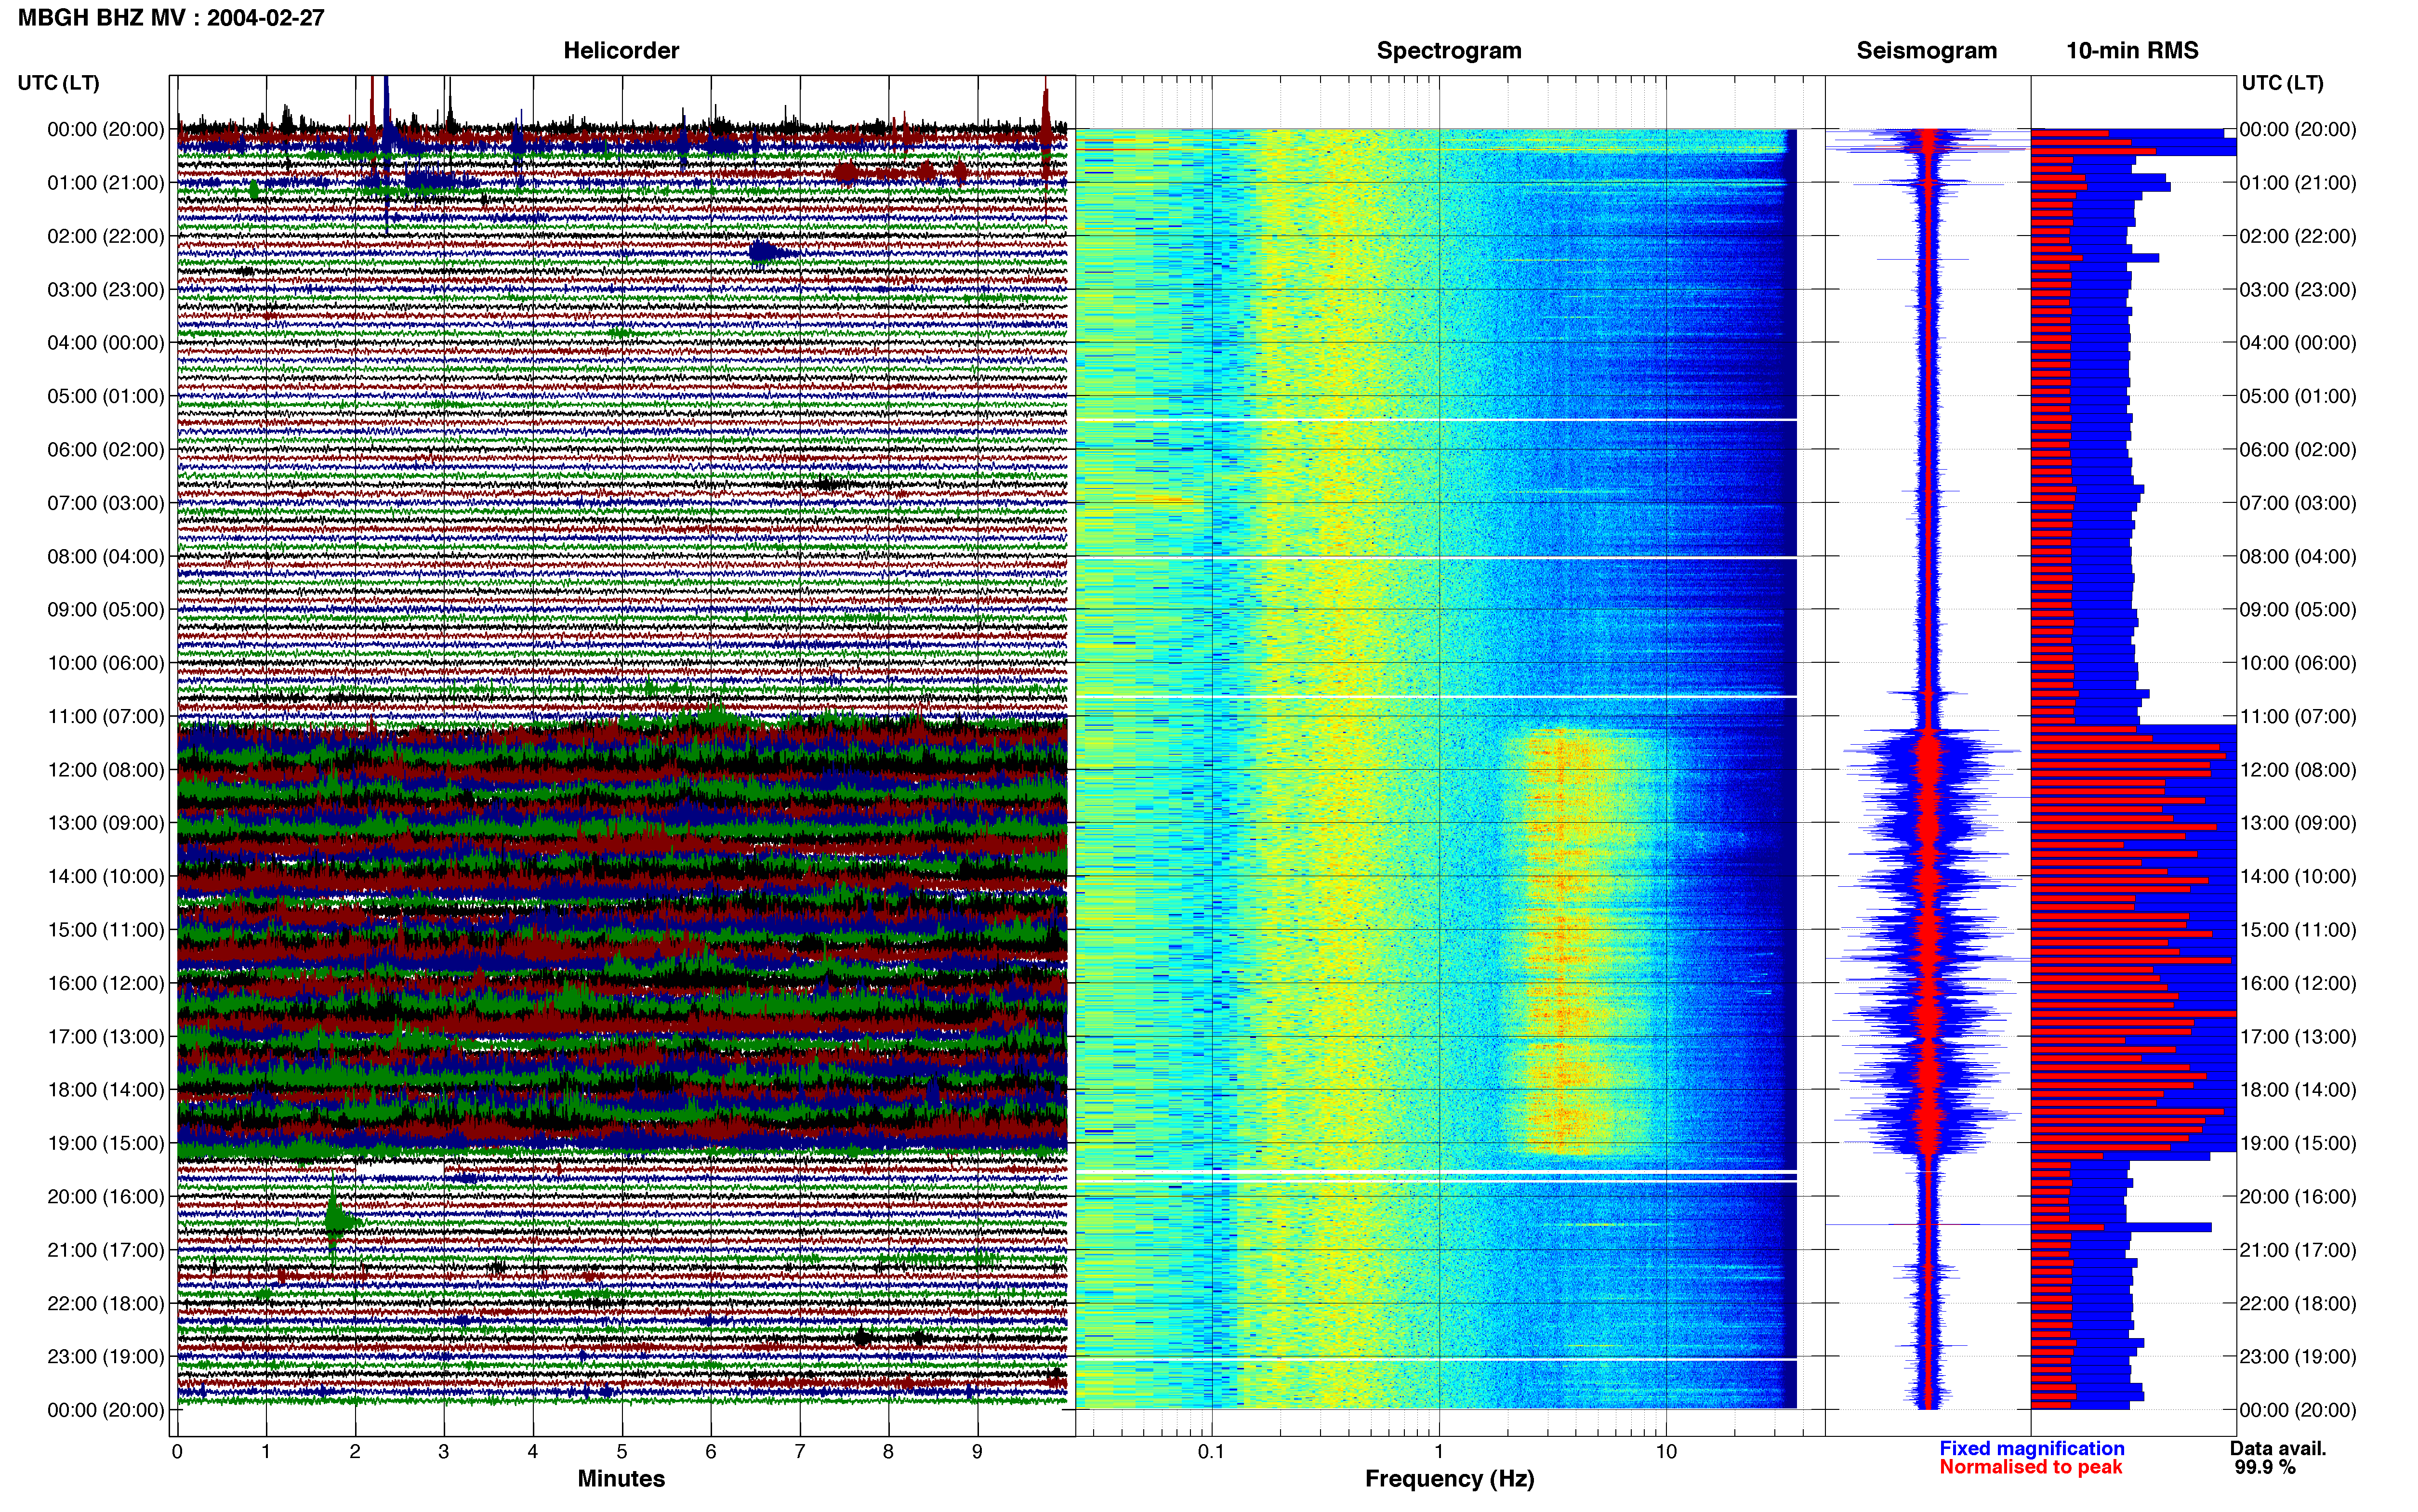Click the left '07:00 (03:00)' time label
This screenshot has height=1512, width=2418.
106,502
